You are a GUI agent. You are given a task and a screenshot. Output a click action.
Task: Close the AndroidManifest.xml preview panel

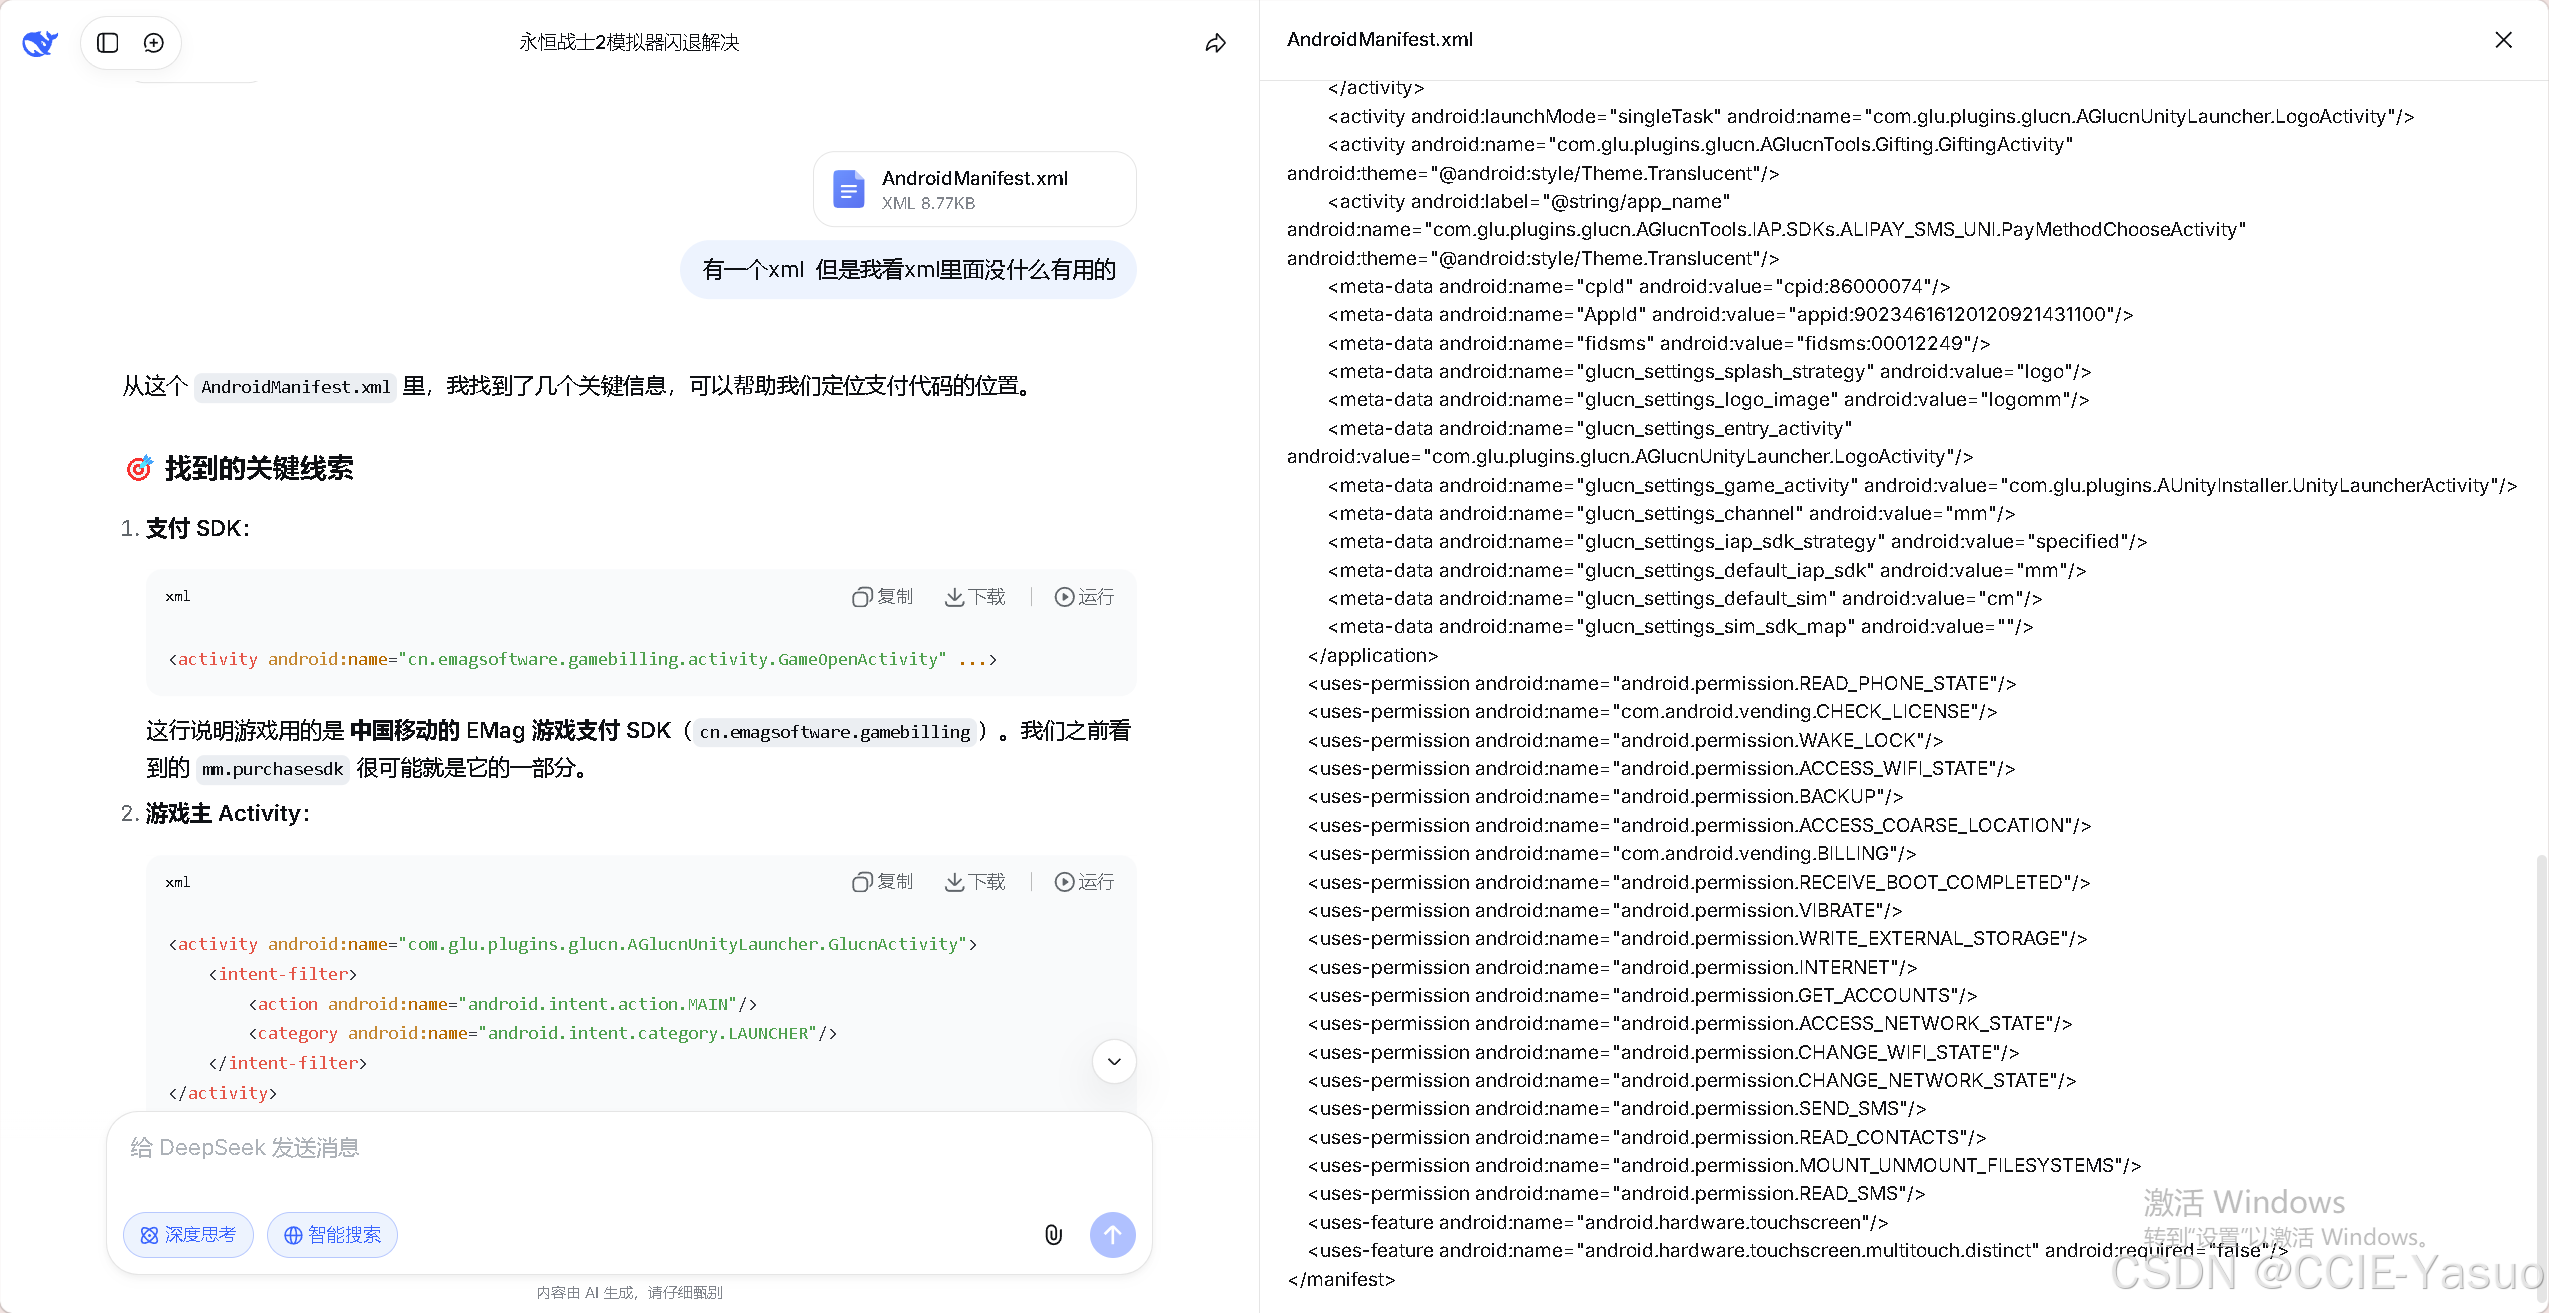[x=2503, y=40]
